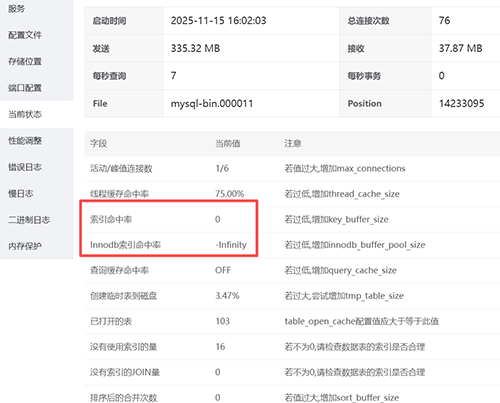Click the 活动/峰值连接数 row label
This screenshot has width=500, height=403.
tap(121, 168)
